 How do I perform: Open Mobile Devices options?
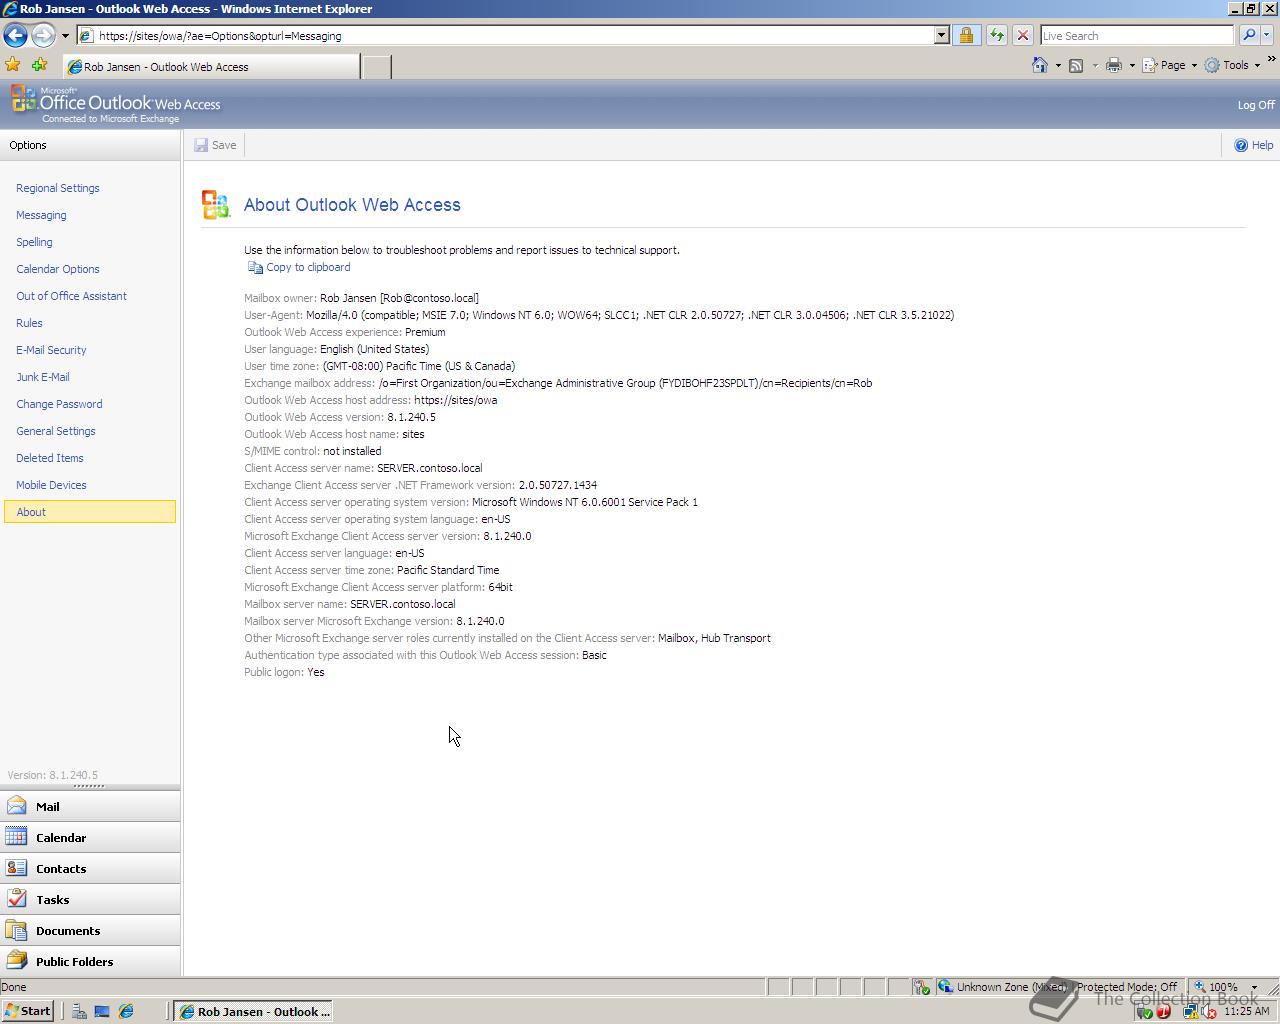[51, 485]
